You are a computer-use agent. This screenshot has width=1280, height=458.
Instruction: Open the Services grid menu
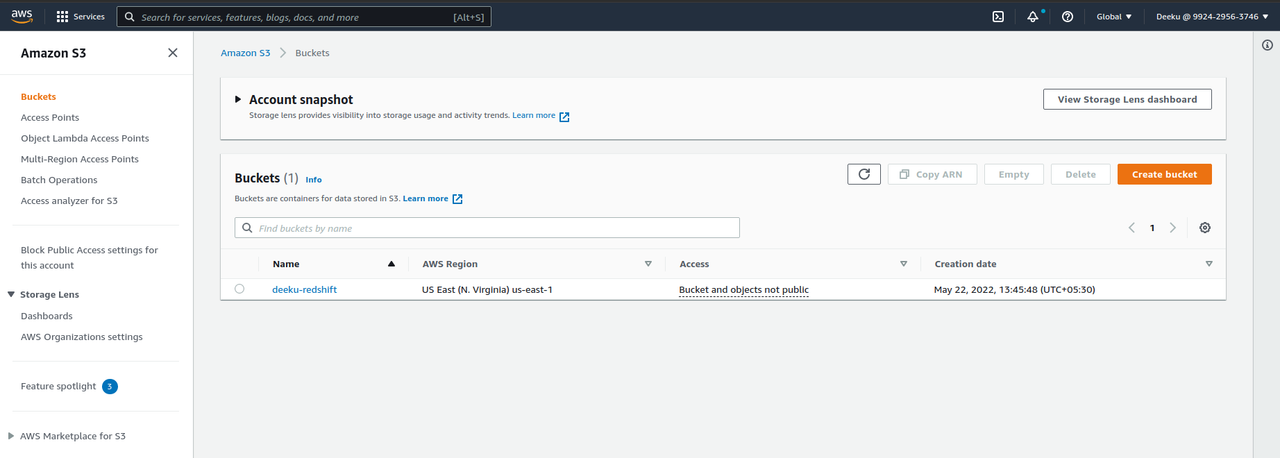point(80,16)
